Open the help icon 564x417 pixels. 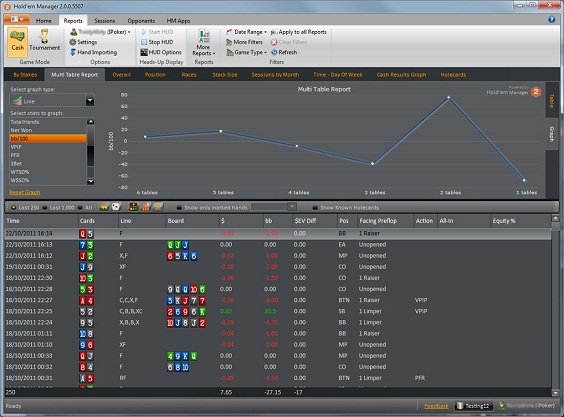pyautogui.click(x=551, y=19)
